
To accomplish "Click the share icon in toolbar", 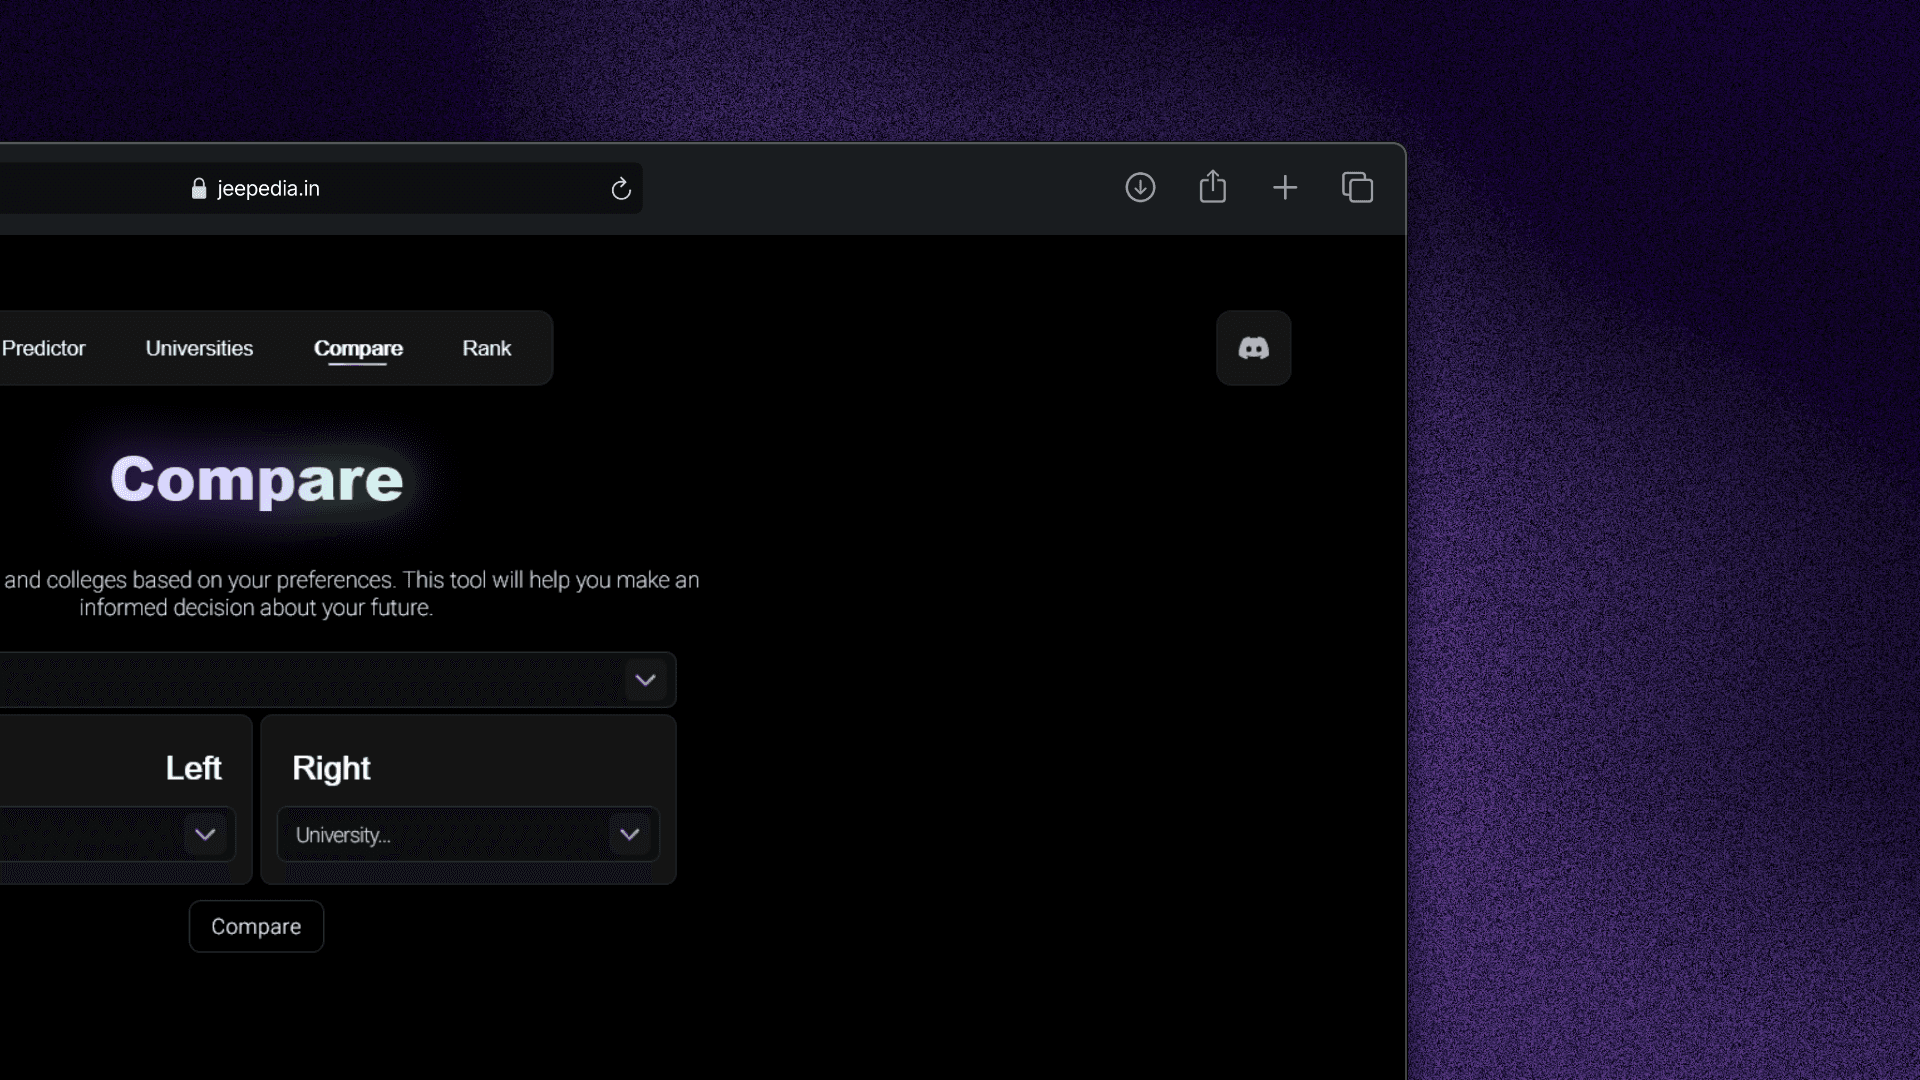I will click(1212, 187).
